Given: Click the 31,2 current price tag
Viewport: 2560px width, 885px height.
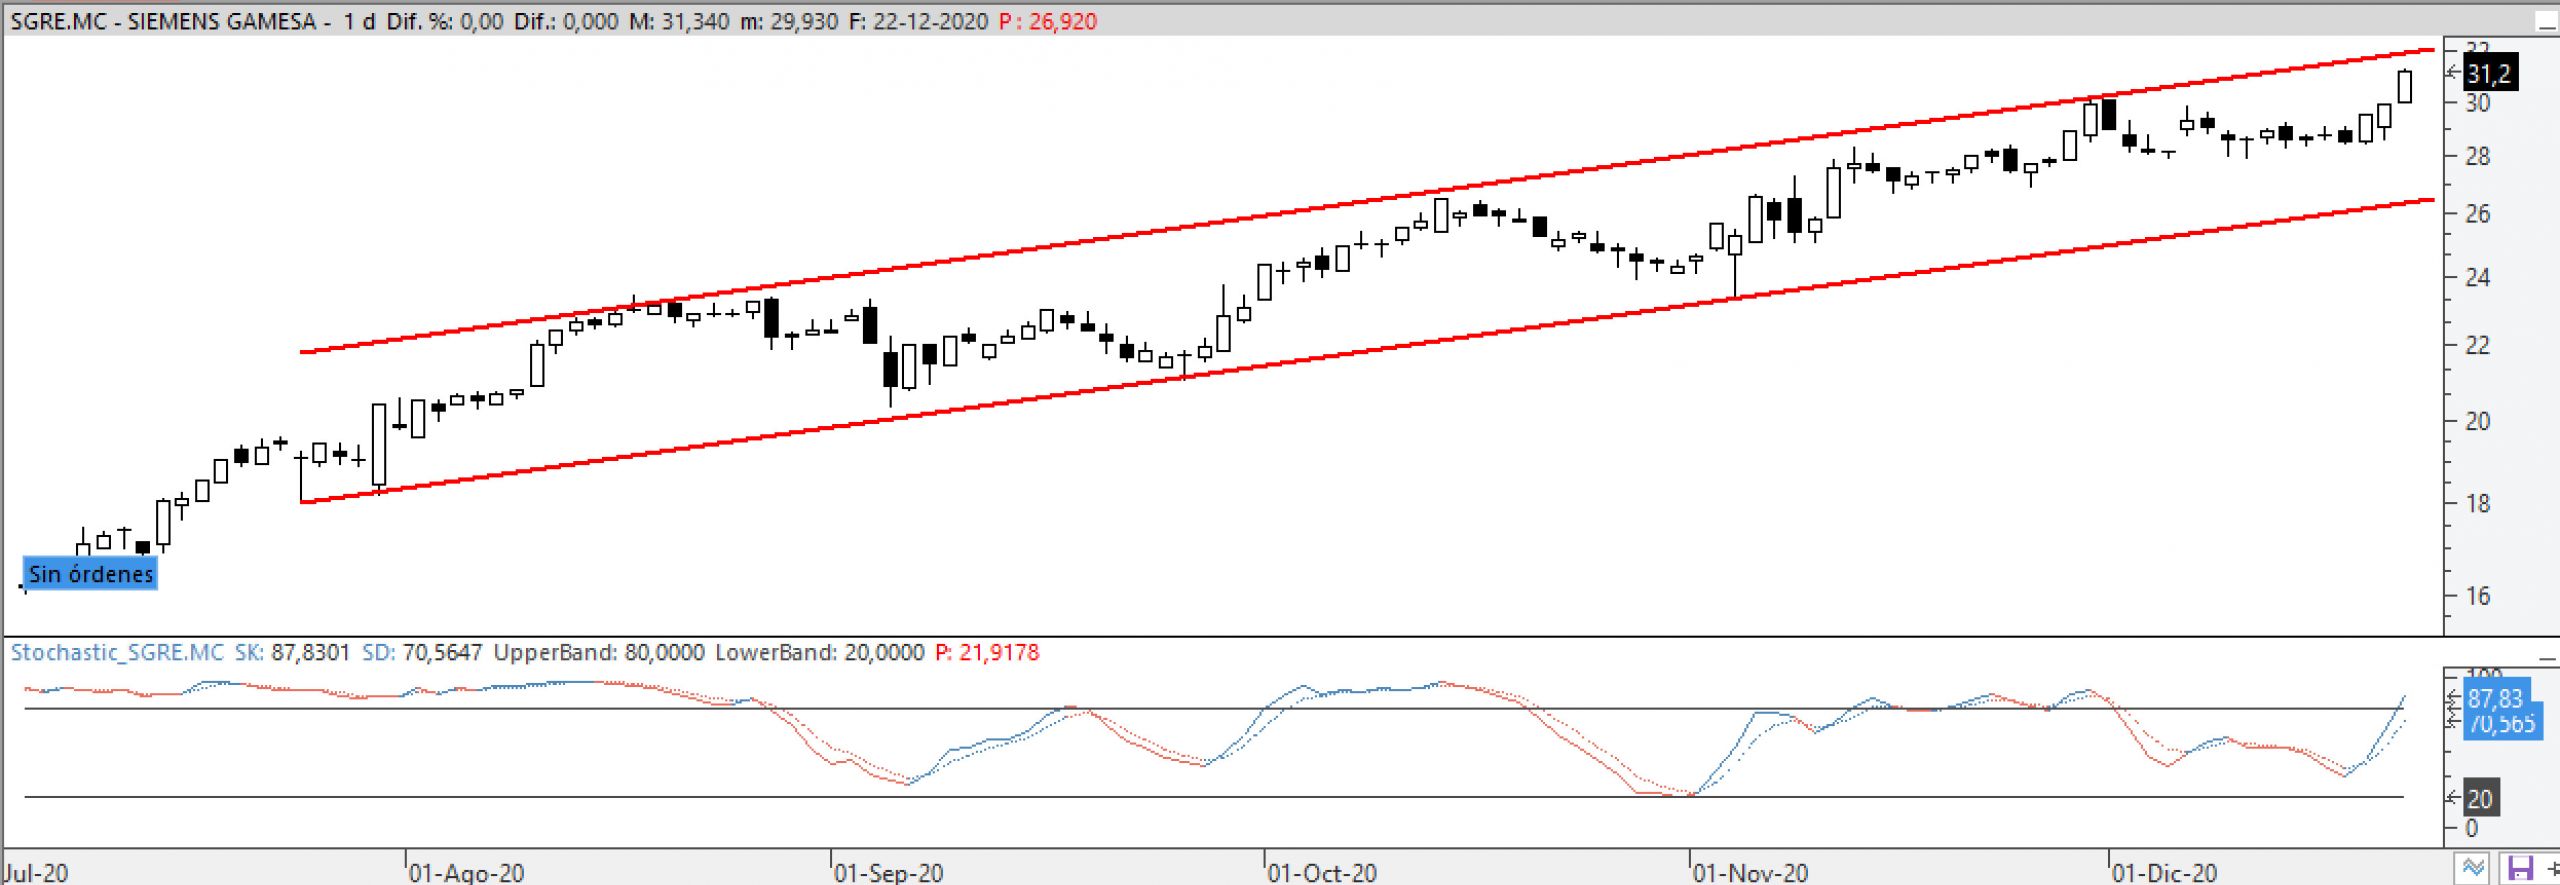Looking at the screenshot, I should (x=2489, y=74).
